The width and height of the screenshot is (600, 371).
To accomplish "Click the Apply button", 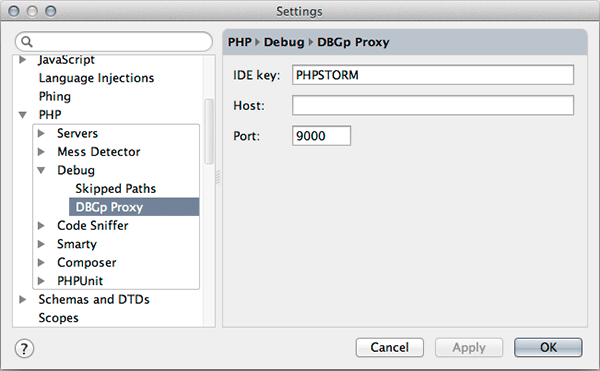I will tap(469, 347).
